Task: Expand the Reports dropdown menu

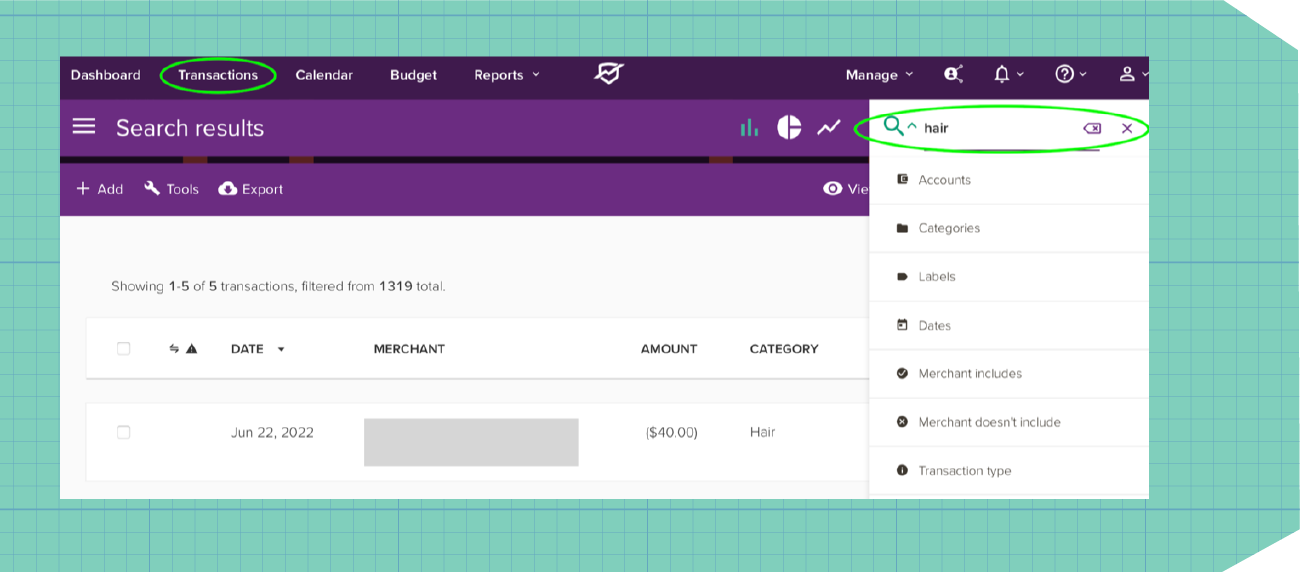Action: click(x=506, y=75)
